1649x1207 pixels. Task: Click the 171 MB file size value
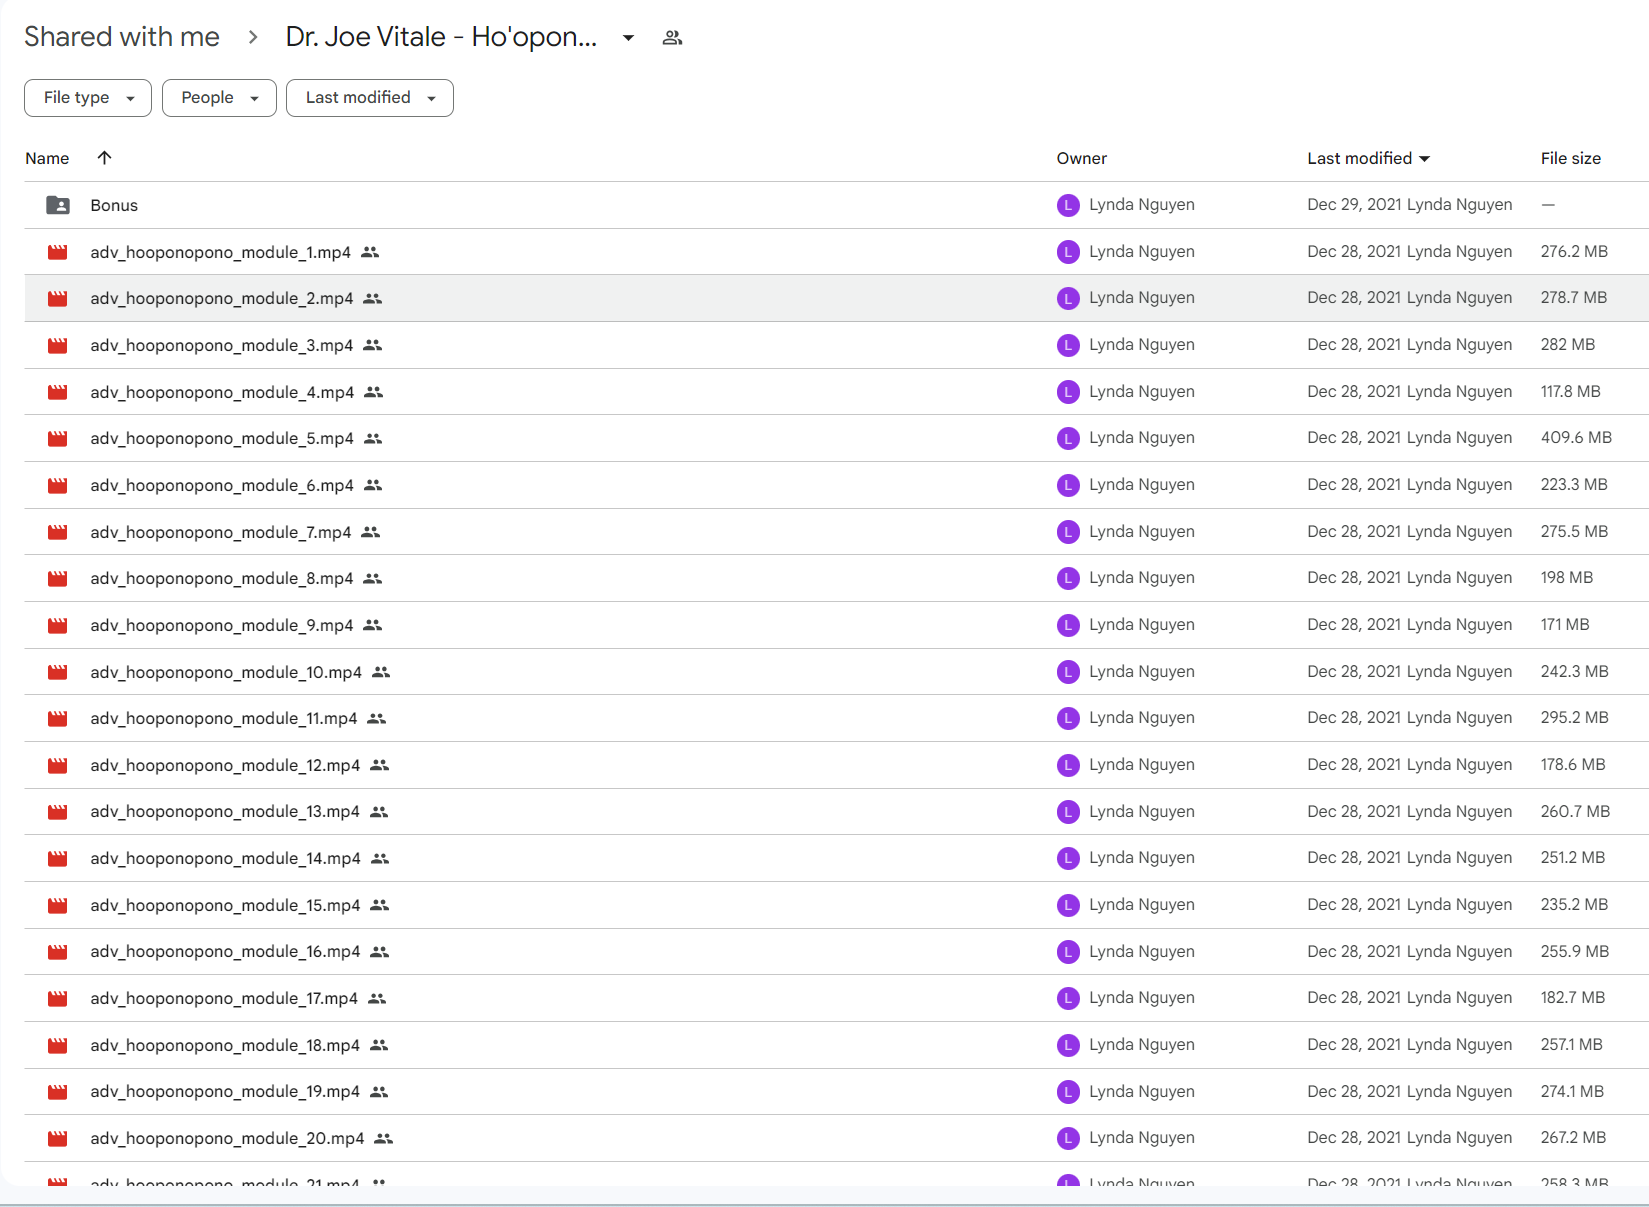1565,624
